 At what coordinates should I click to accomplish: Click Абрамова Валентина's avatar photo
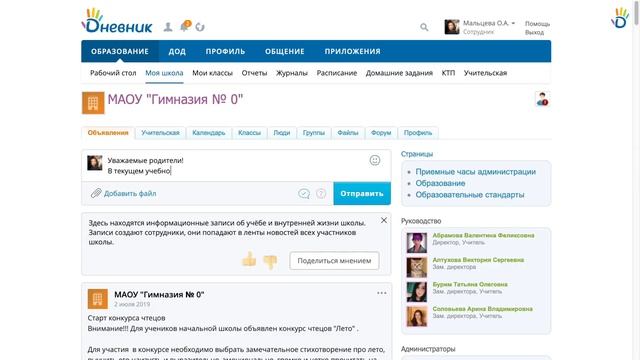pyautogui.click(x=417, y=243)
